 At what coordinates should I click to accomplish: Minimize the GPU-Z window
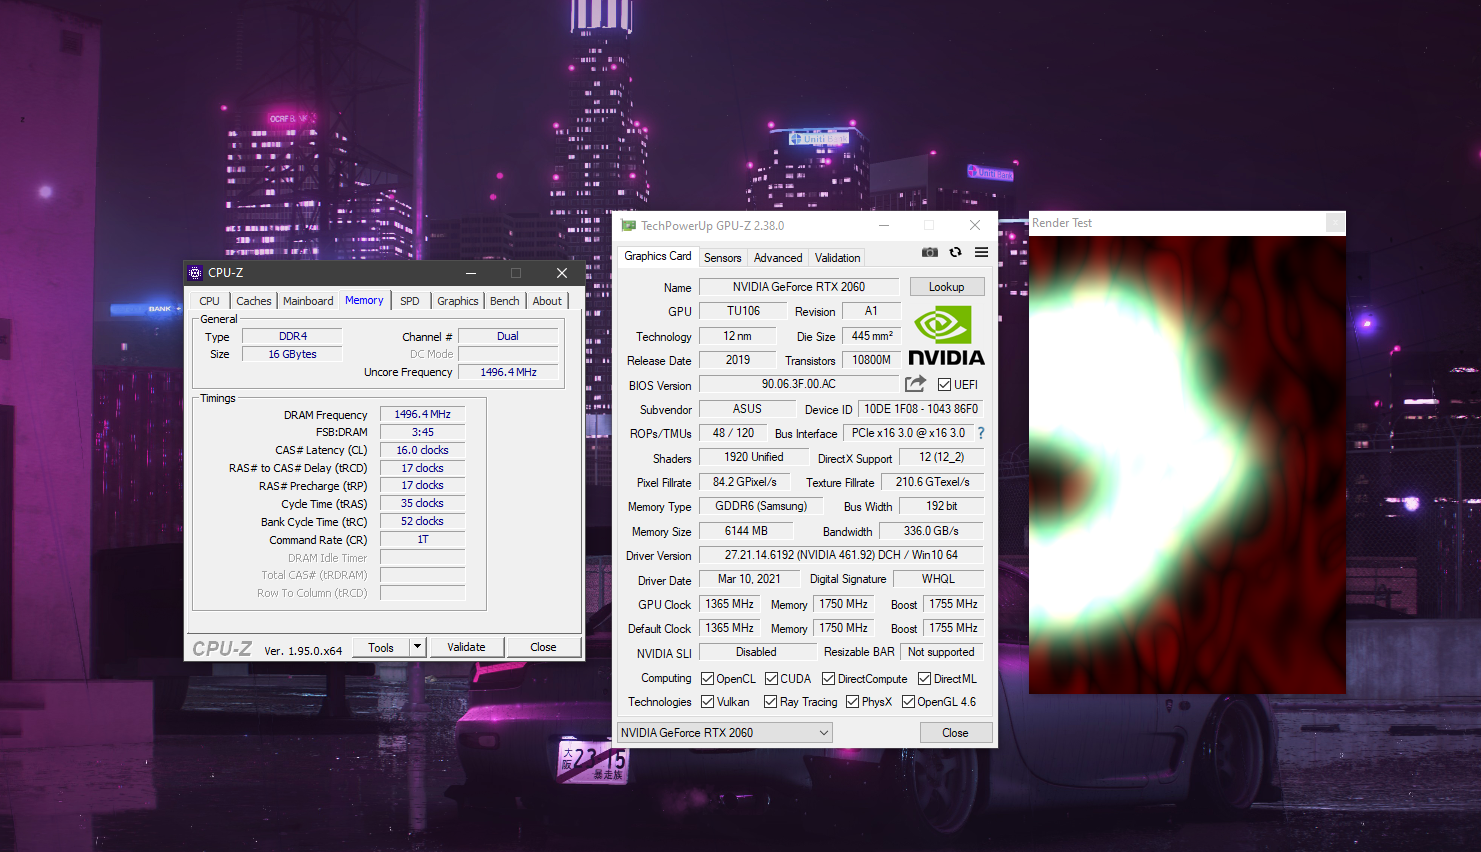click(884, 226)
